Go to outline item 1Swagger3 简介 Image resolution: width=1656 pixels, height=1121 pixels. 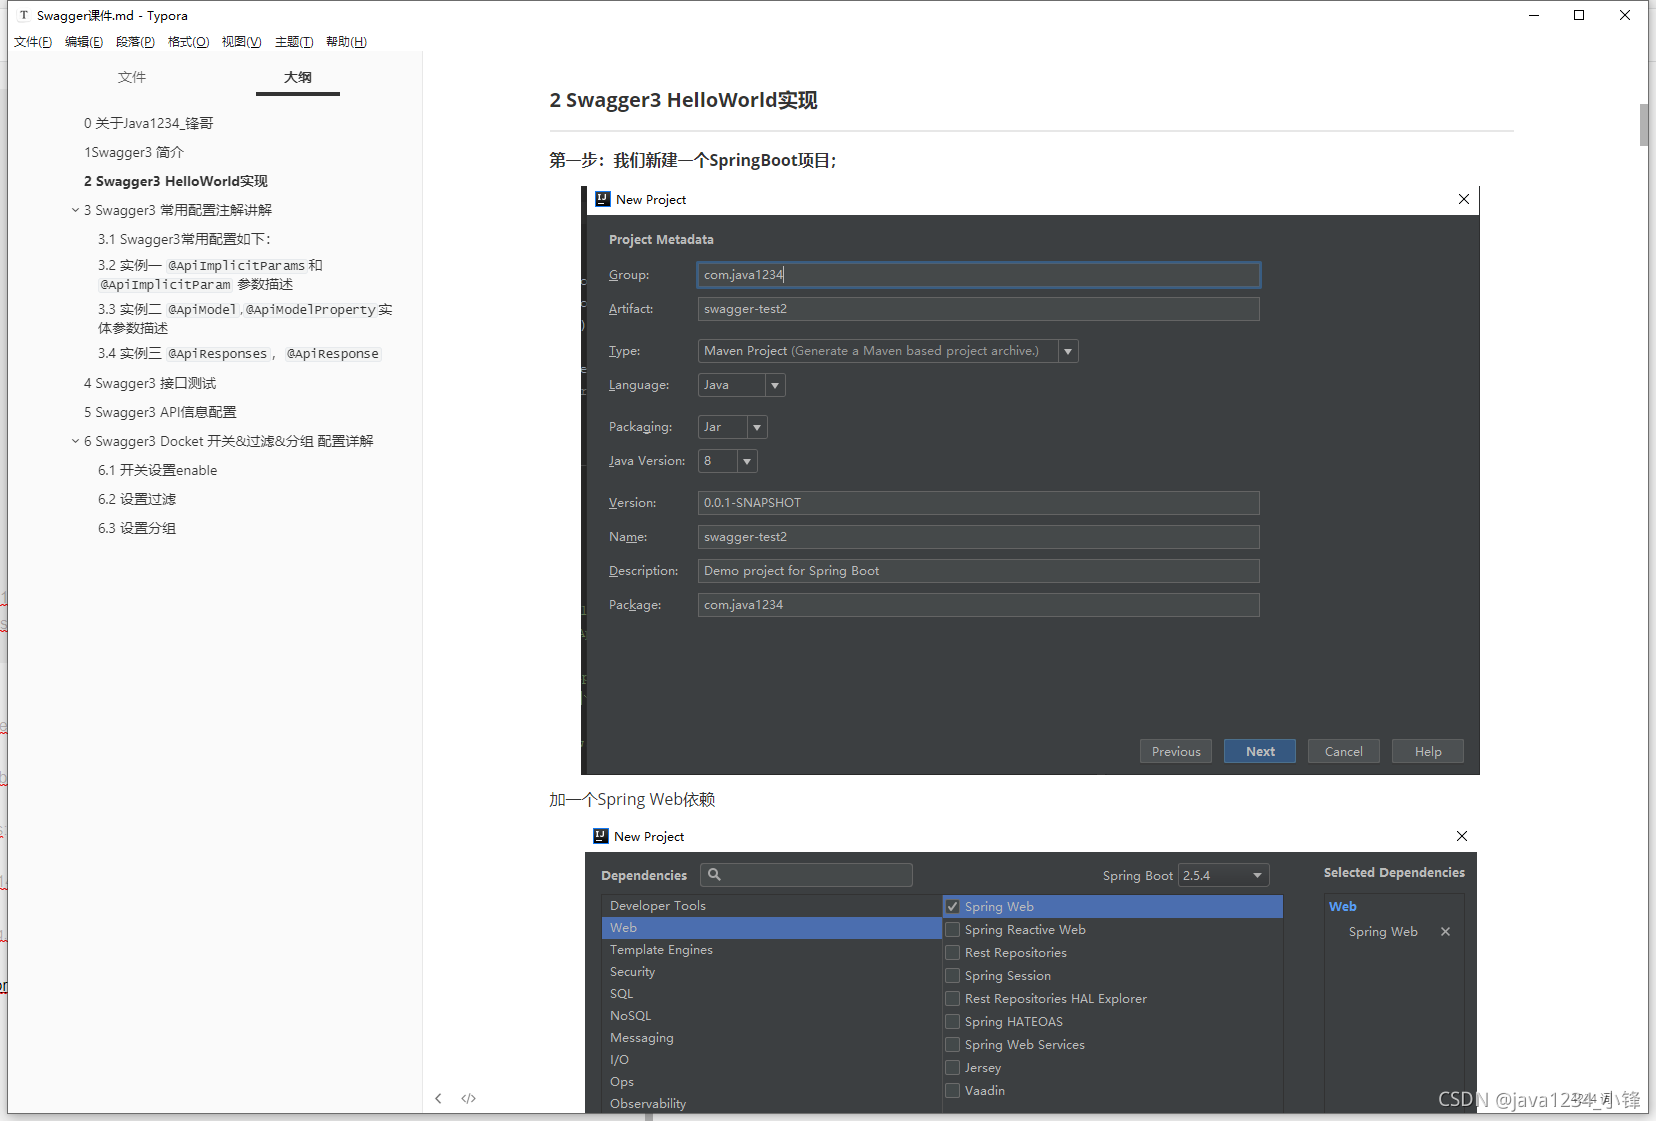click(x=134, y=152)
